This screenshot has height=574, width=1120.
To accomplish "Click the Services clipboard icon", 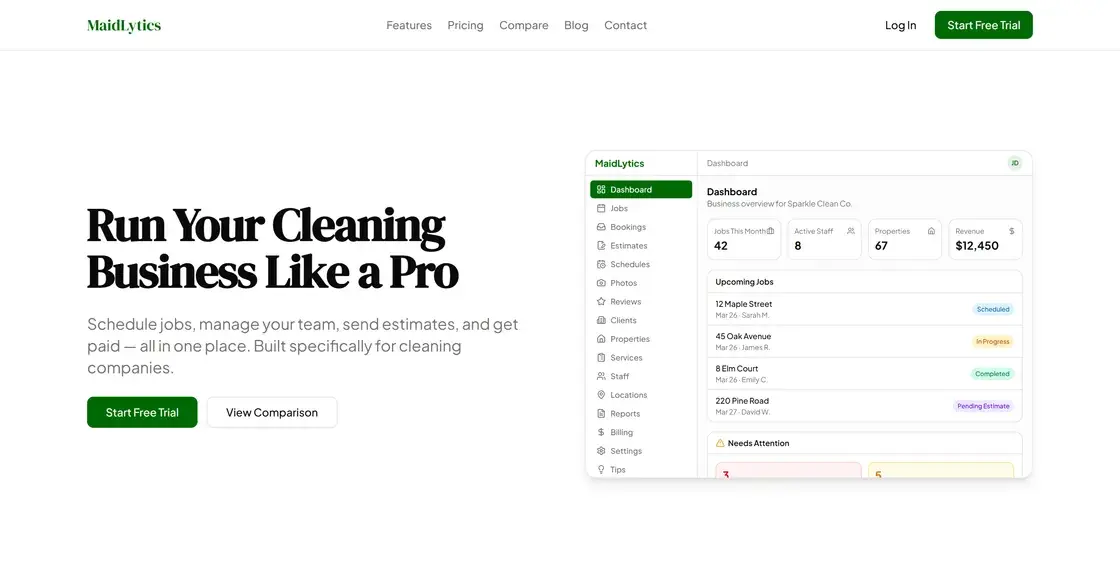I will tap(601, 358).
